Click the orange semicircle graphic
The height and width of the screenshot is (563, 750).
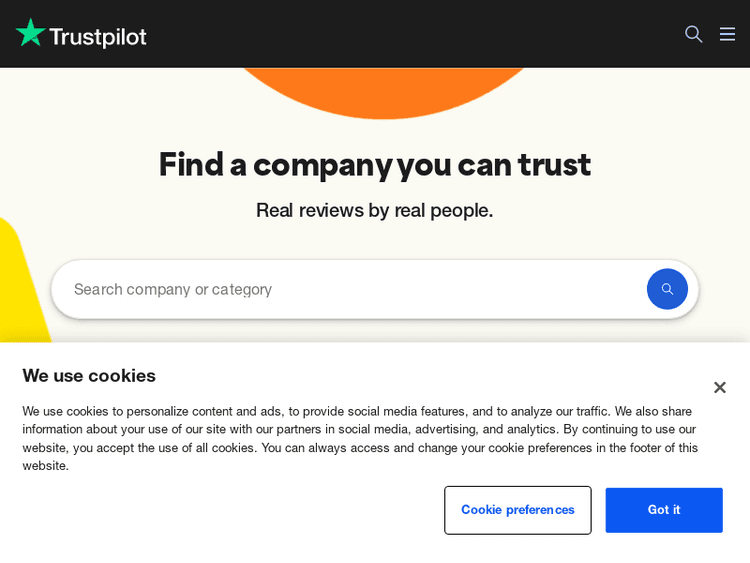pos(383,91)
